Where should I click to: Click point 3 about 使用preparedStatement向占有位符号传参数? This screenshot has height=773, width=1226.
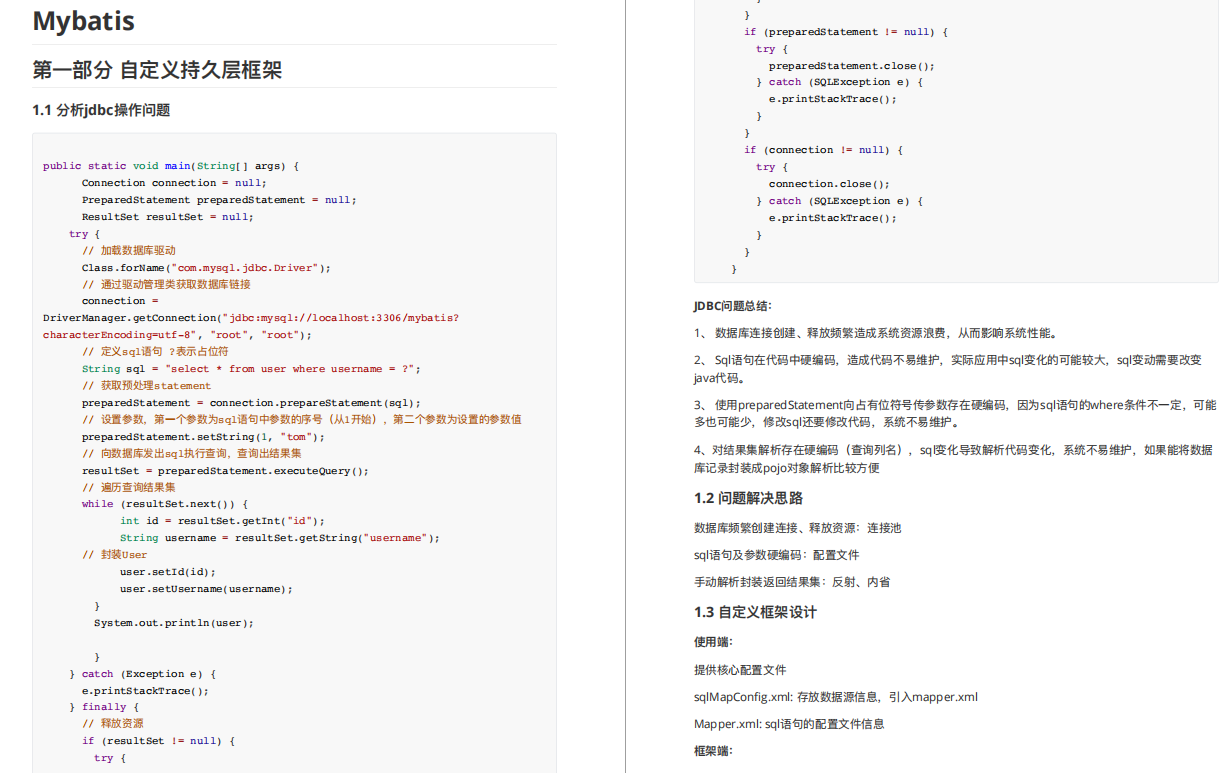955,414
